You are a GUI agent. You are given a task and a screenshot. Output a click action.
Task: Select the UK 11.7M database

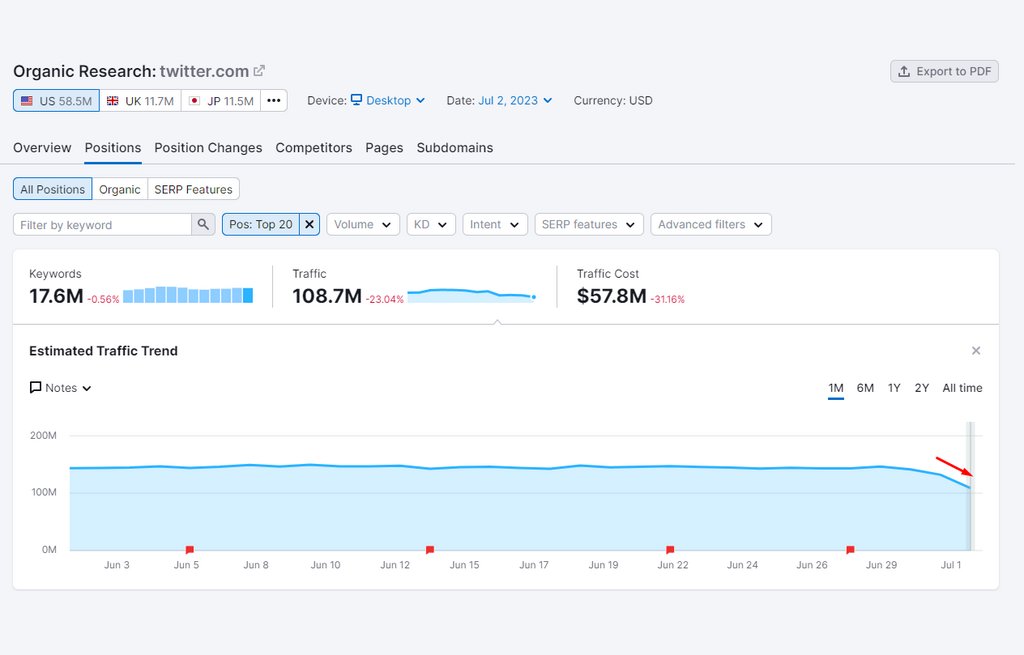140,101
